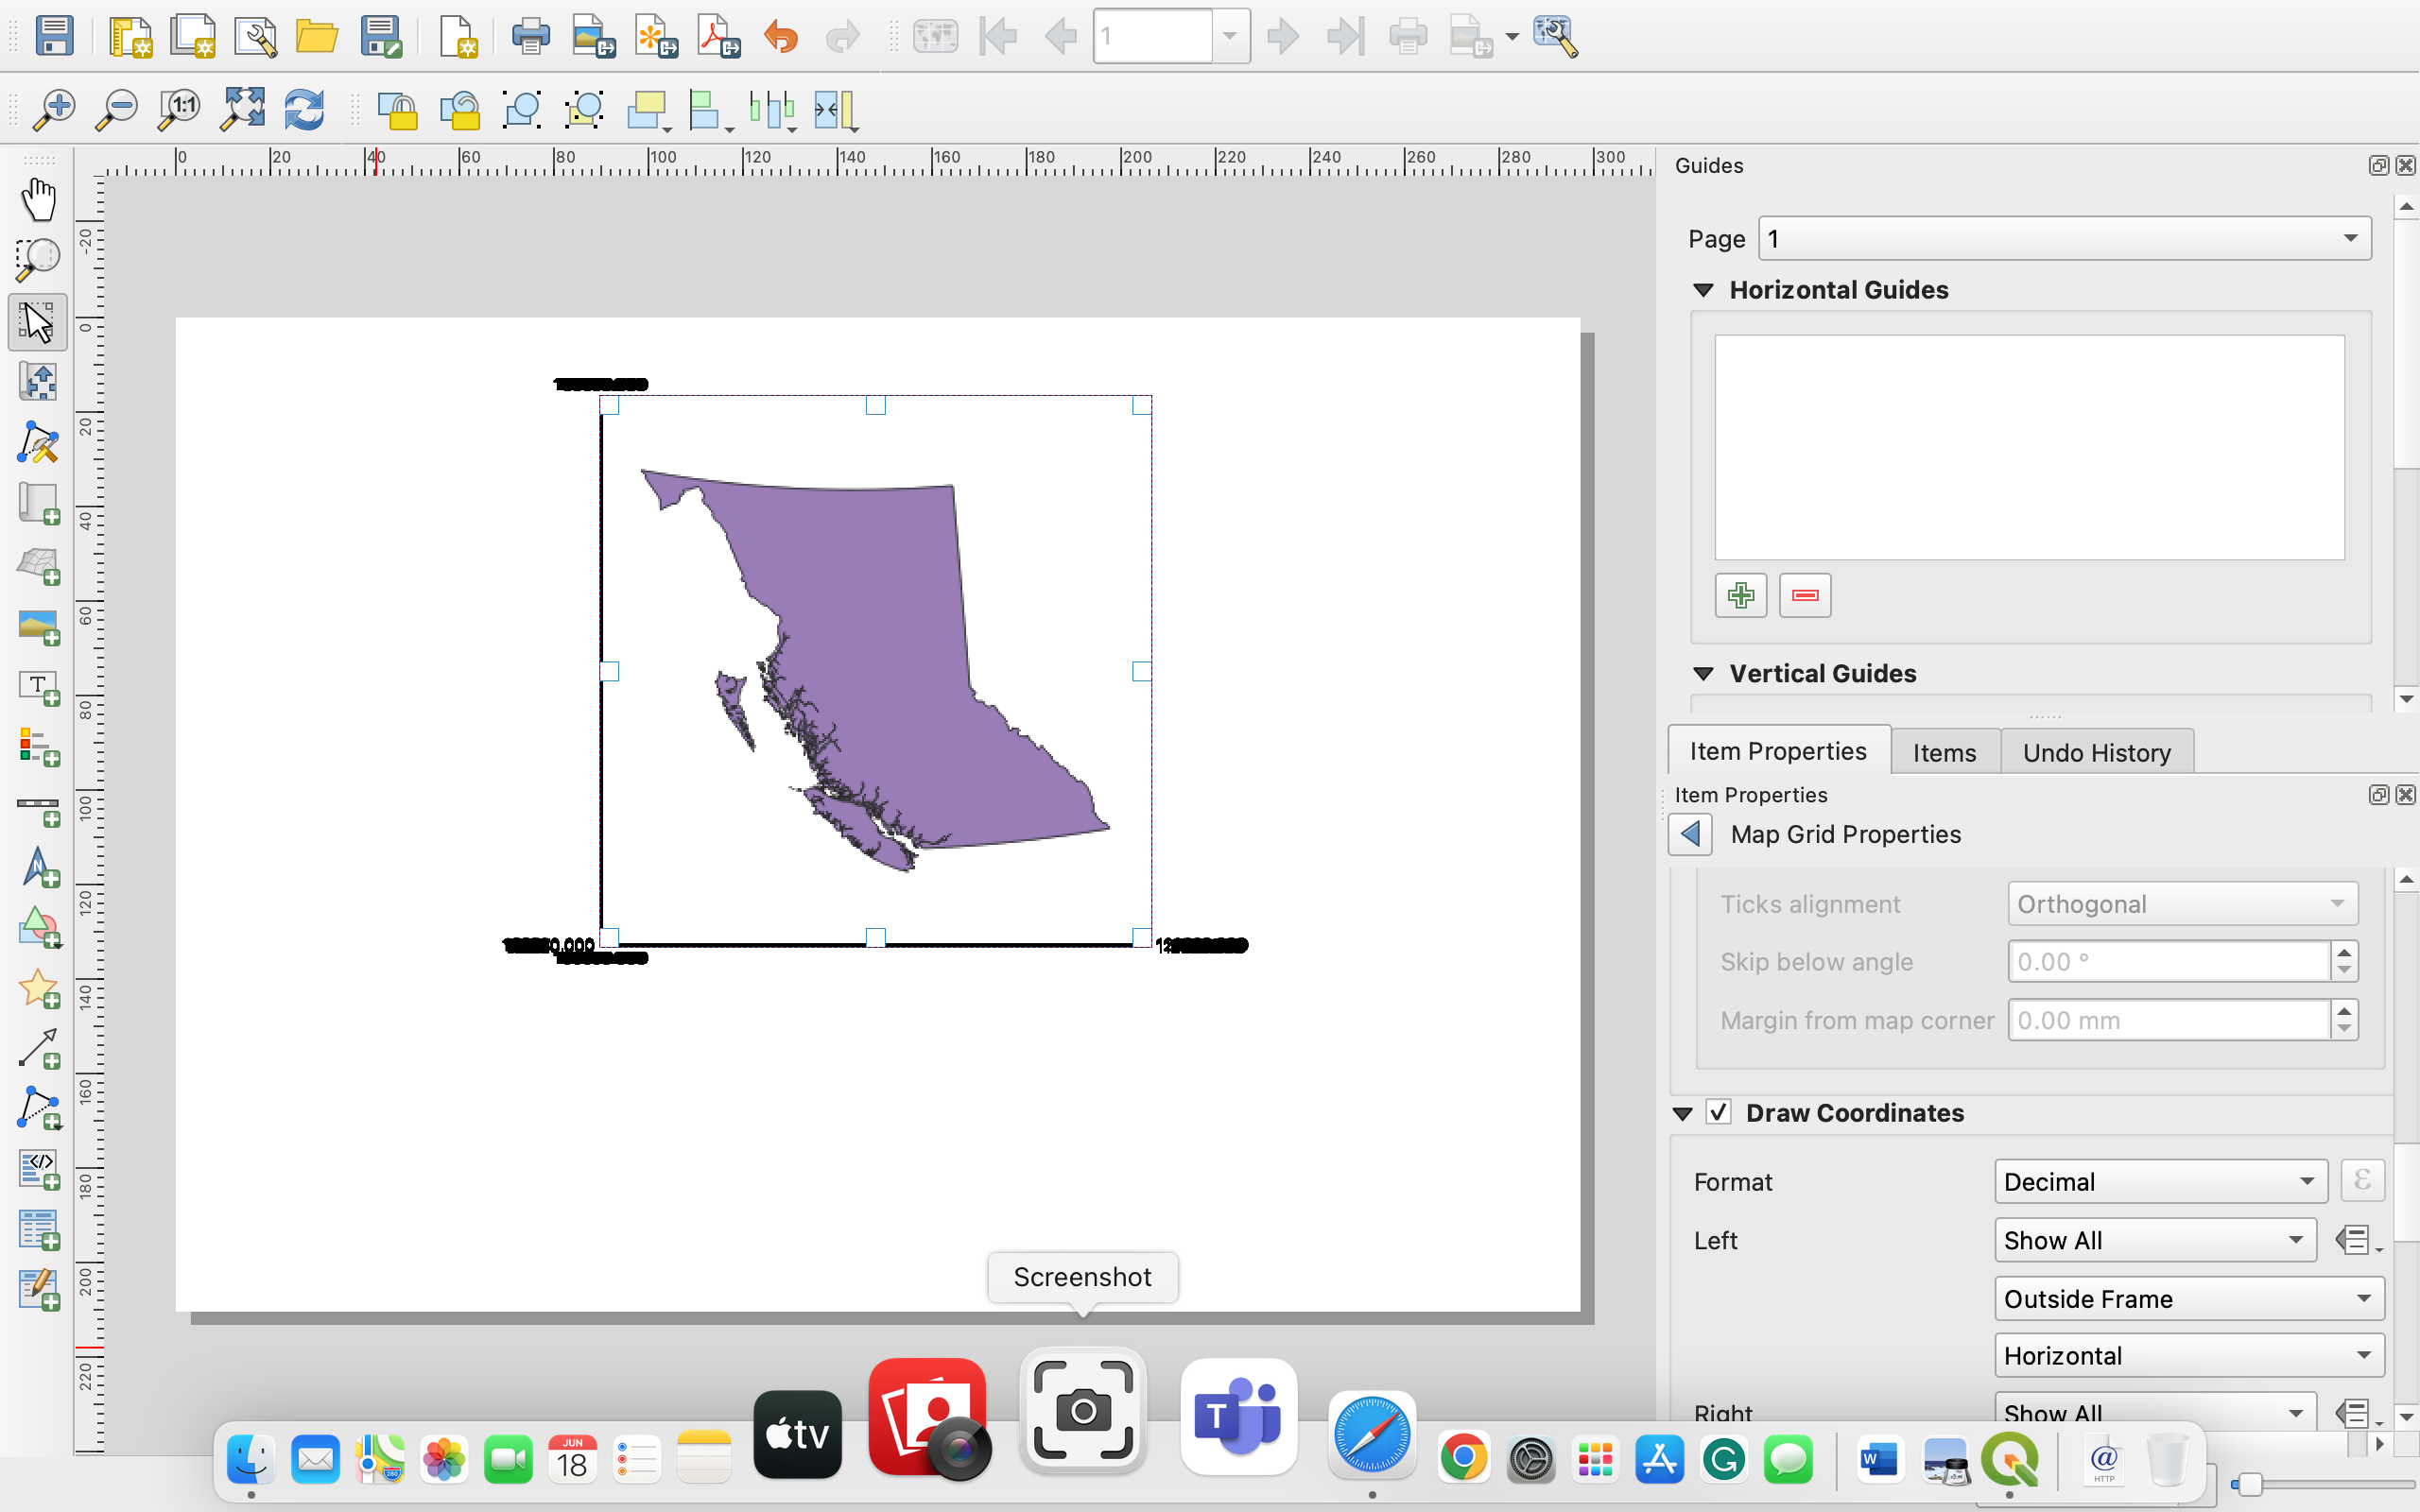Open the Undo History tab
Screen dimensions: 2420x1512
[x=2096, y=751]
